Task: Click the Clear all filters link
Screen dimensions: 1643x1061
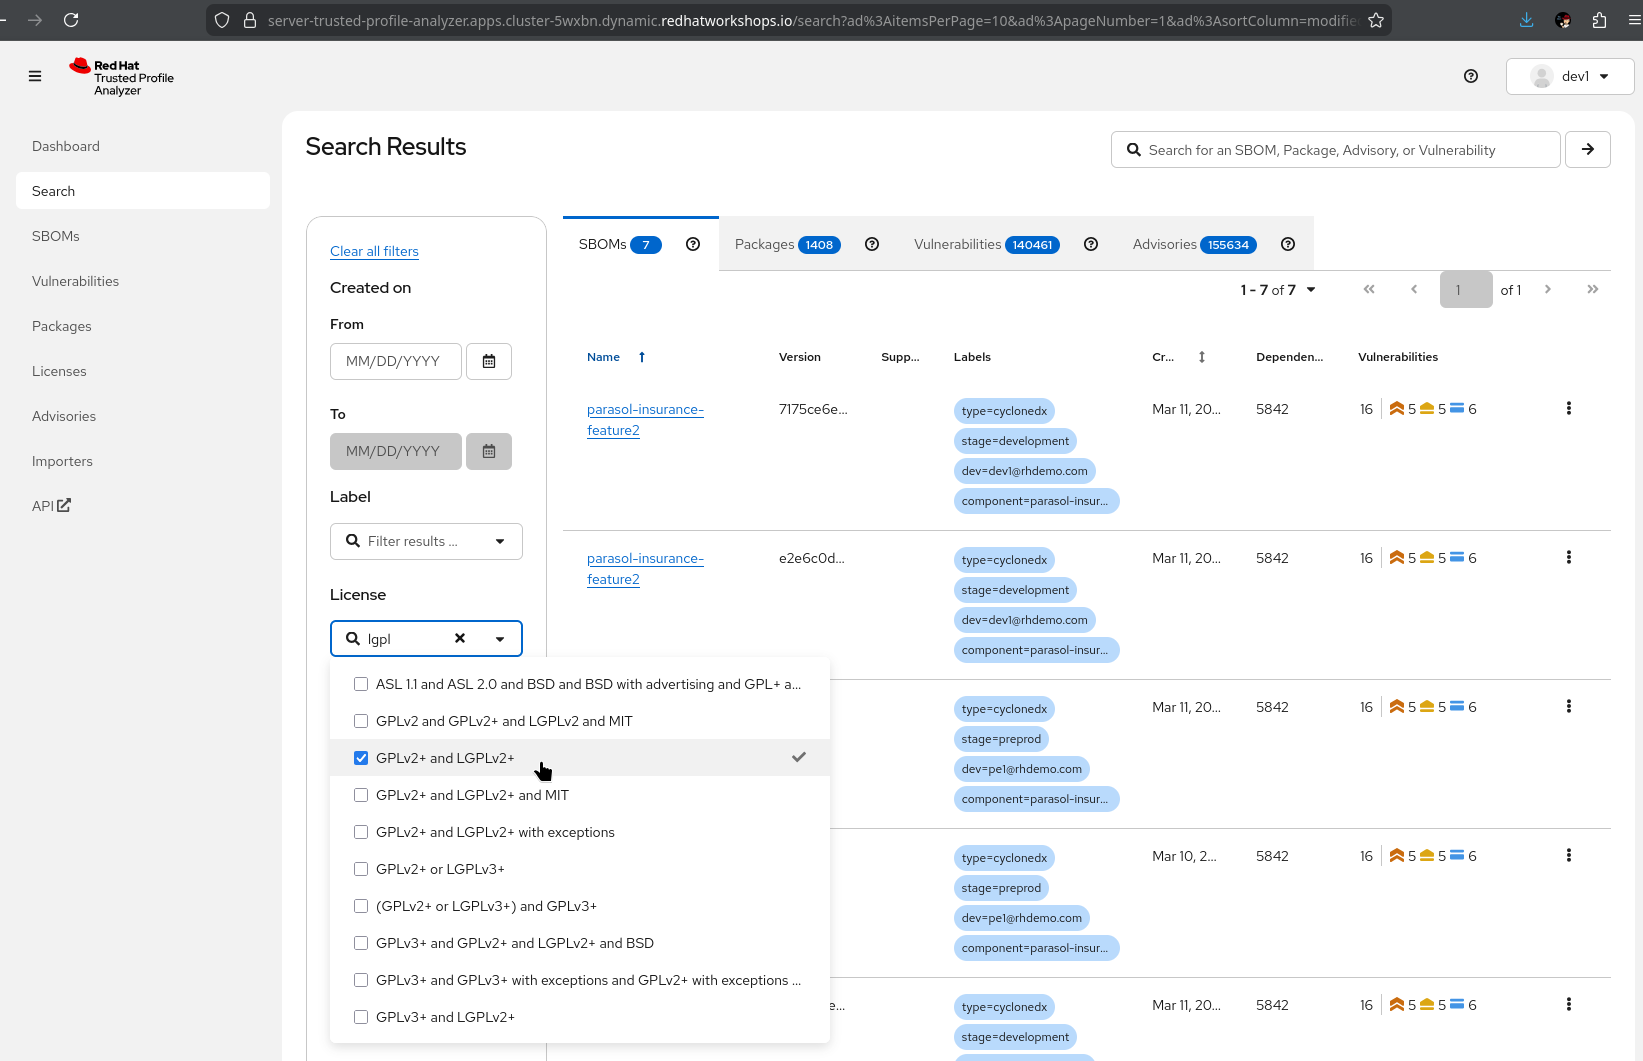Action: tap(374, 251)
